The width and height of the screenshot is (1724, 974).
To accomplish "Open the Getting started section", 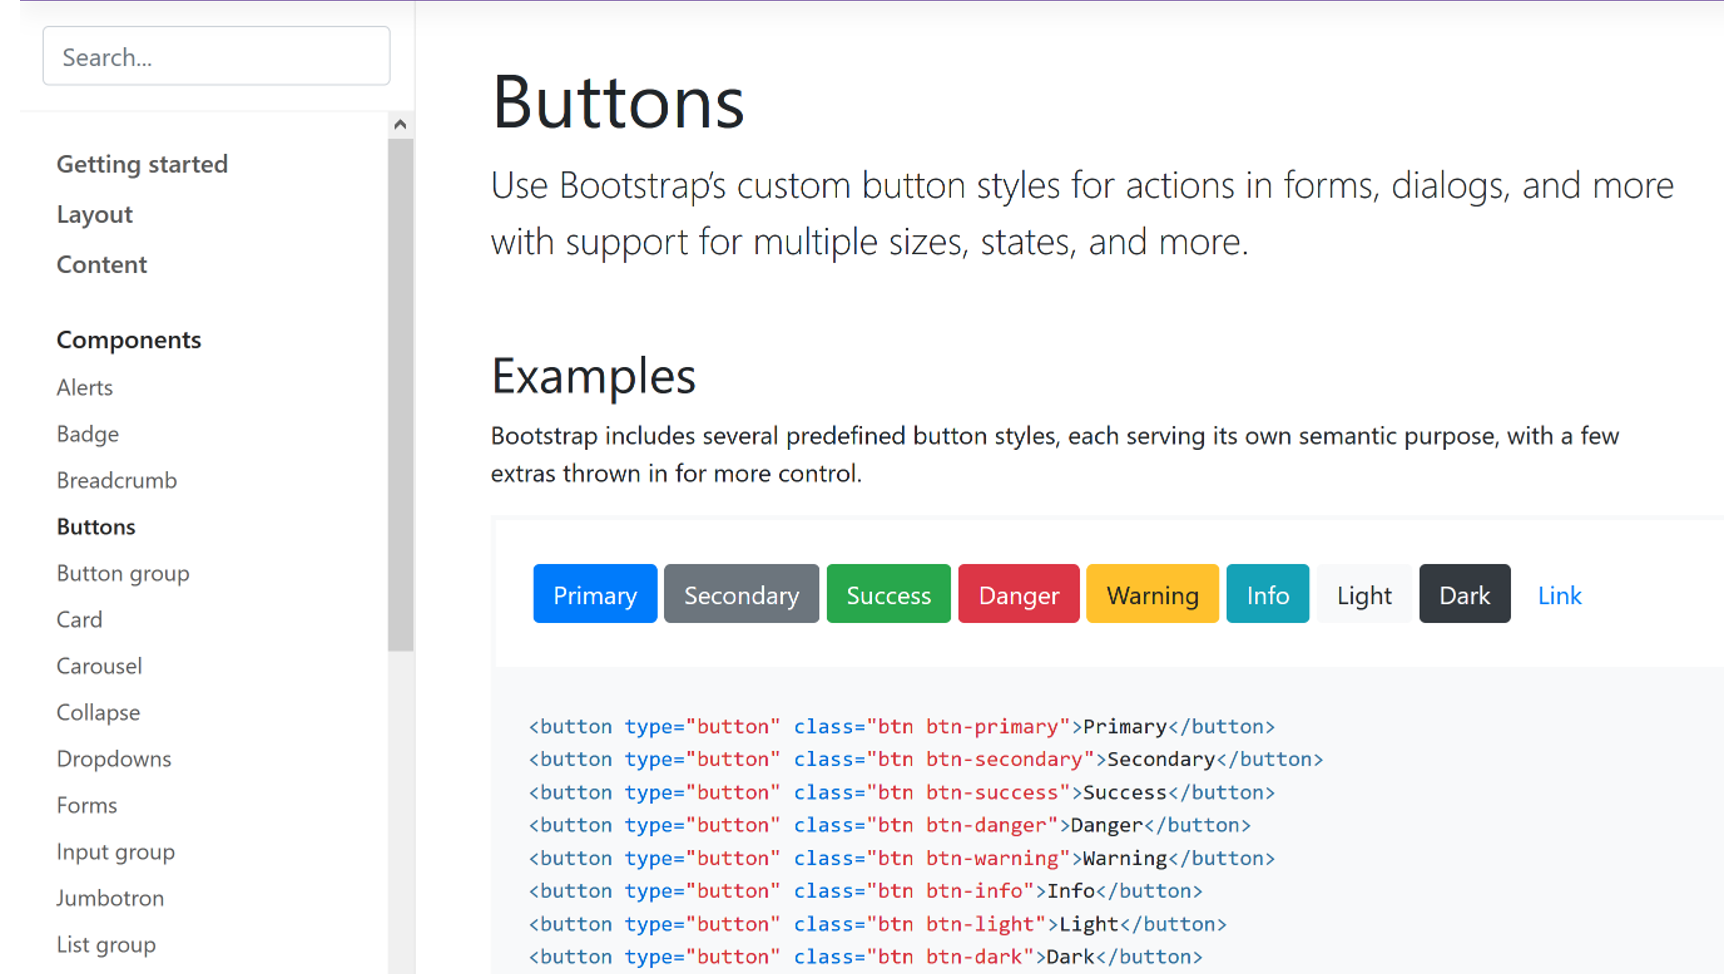I will click(142, 164).
